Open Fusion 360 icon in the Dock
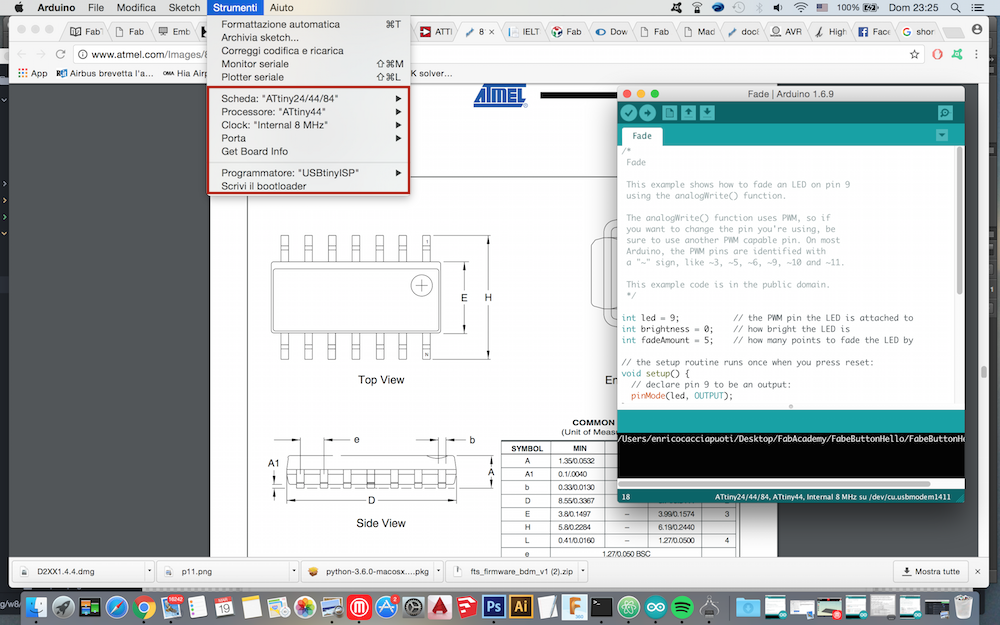Viewport: 1000px width, 625px height. pos(574,607)
